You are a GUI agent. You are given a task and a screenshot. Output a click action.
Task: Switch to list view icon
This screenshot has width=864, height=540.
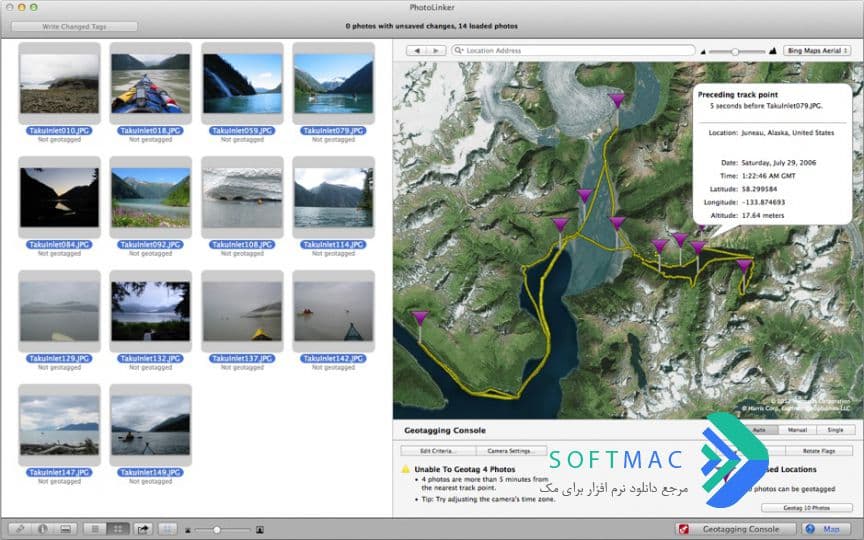pos(95,529)
